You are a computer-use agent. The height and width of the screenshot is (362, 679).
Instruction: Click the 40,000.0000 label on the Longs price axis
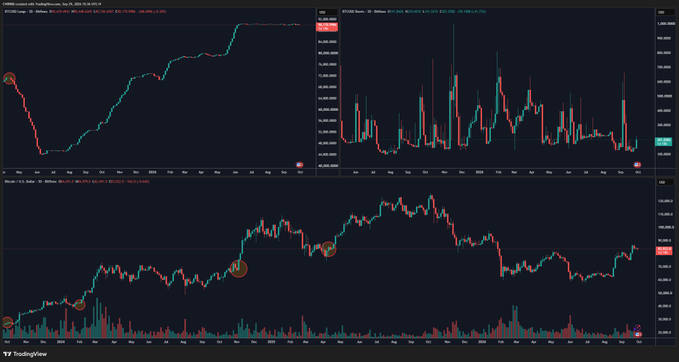pyautogui.click(x=328, y=165)
